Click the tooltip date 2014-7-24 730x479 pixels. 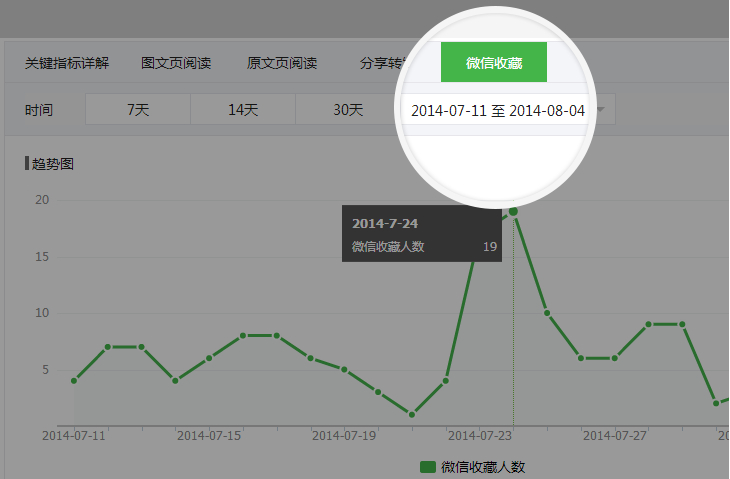pyautogui.click(x=385, y=223)
